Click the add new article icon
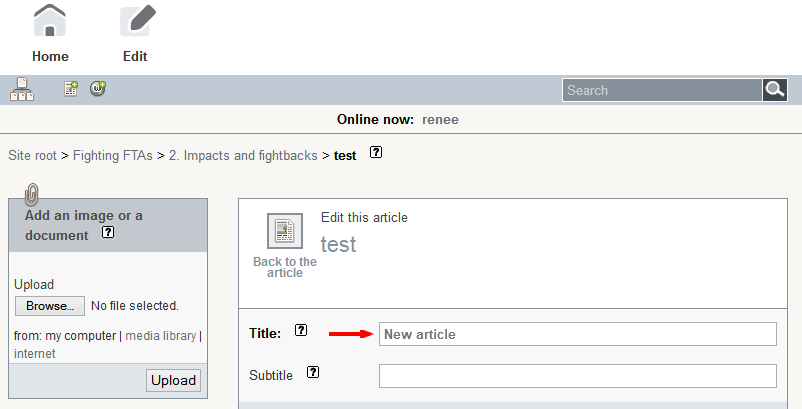Screen dimensions: 802x409 [71, 89]
